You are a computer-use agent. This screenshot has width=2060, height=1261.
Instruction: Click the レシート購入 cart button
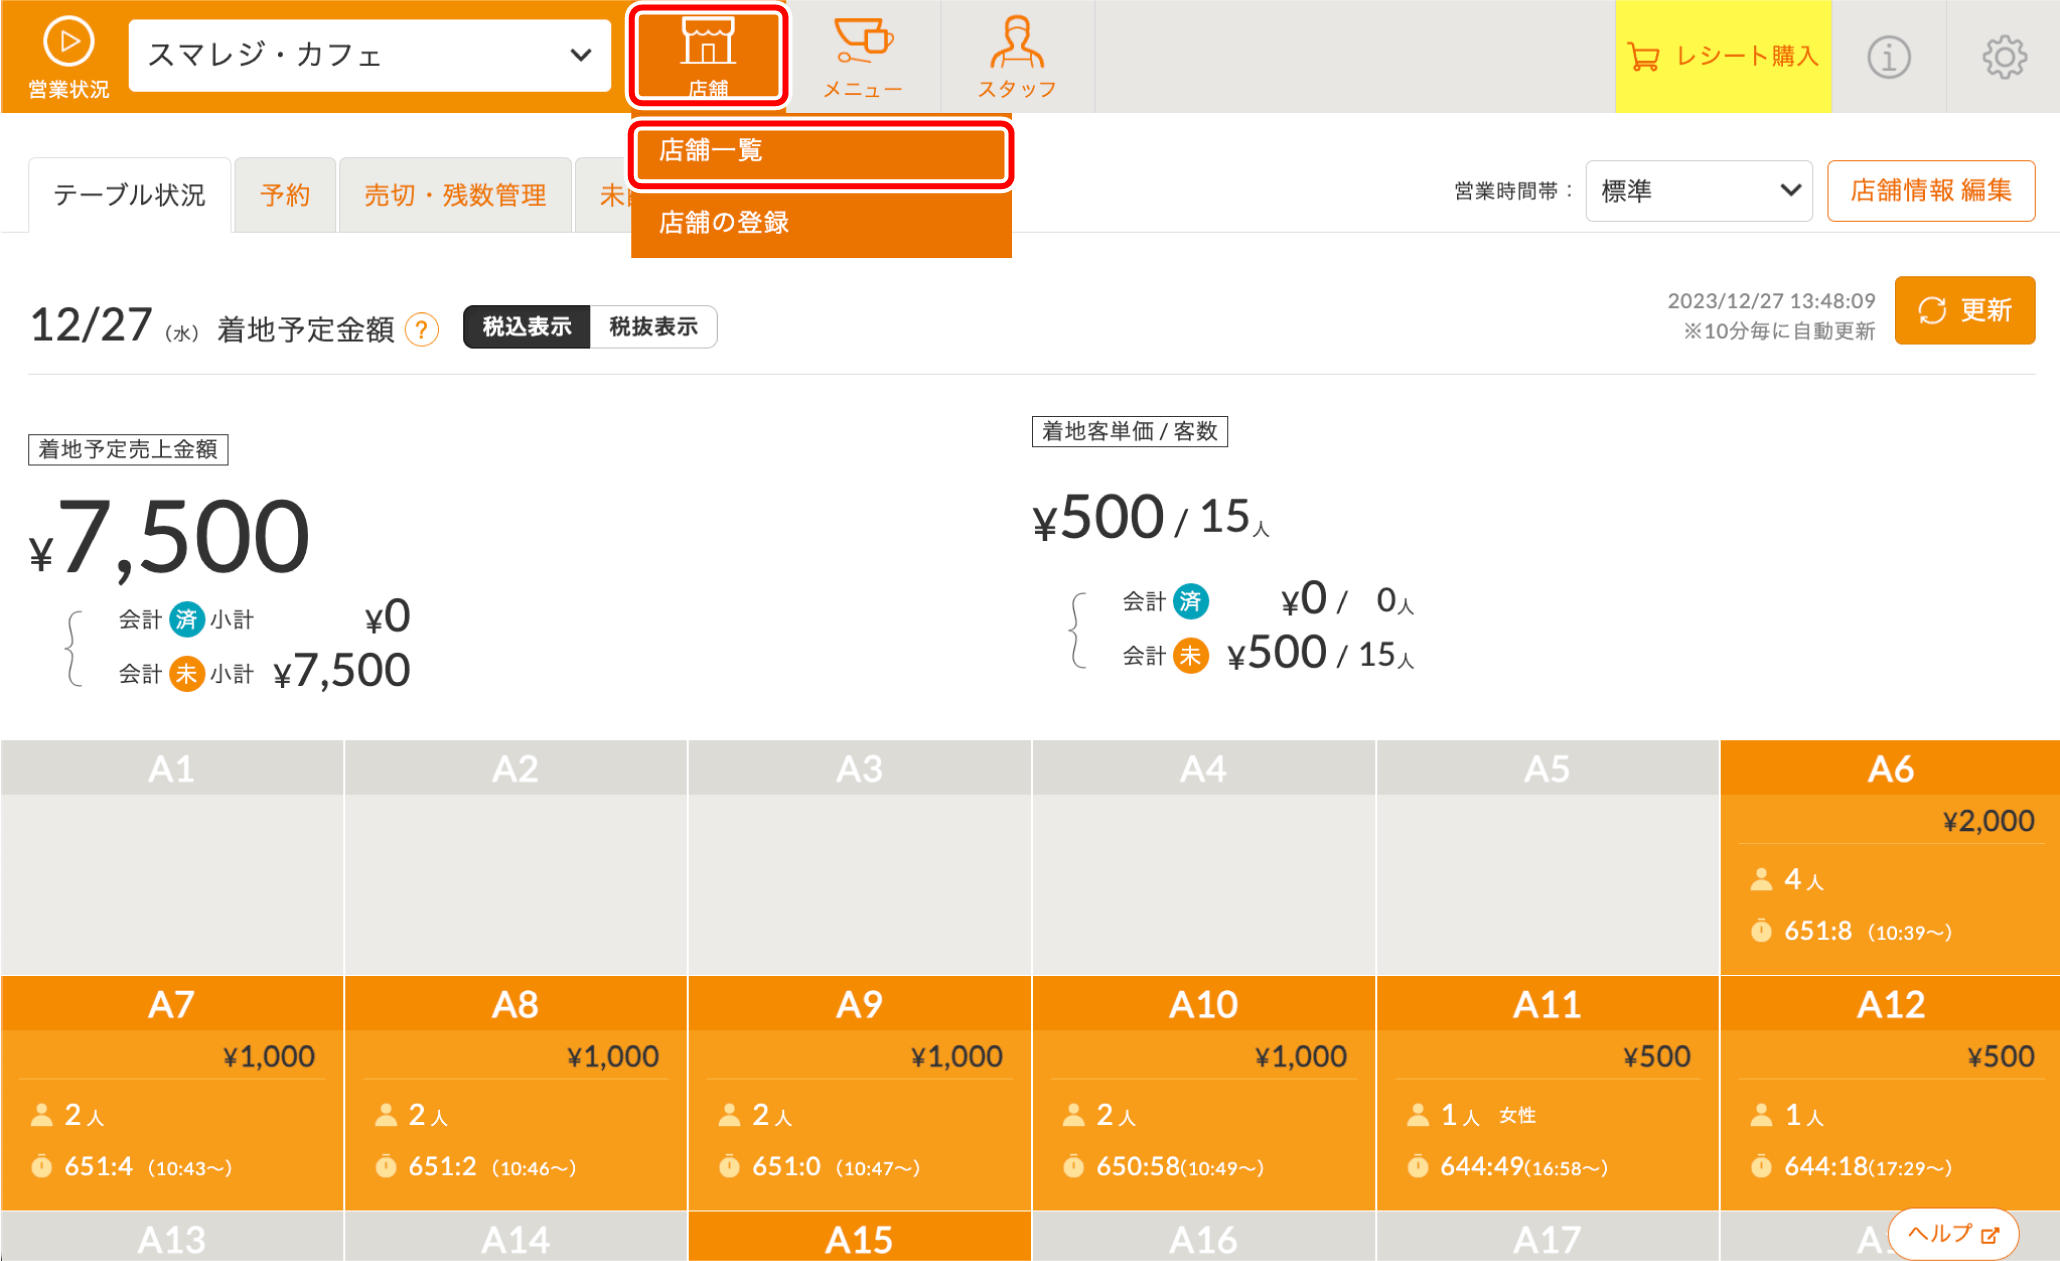[x=1722, y=56]
